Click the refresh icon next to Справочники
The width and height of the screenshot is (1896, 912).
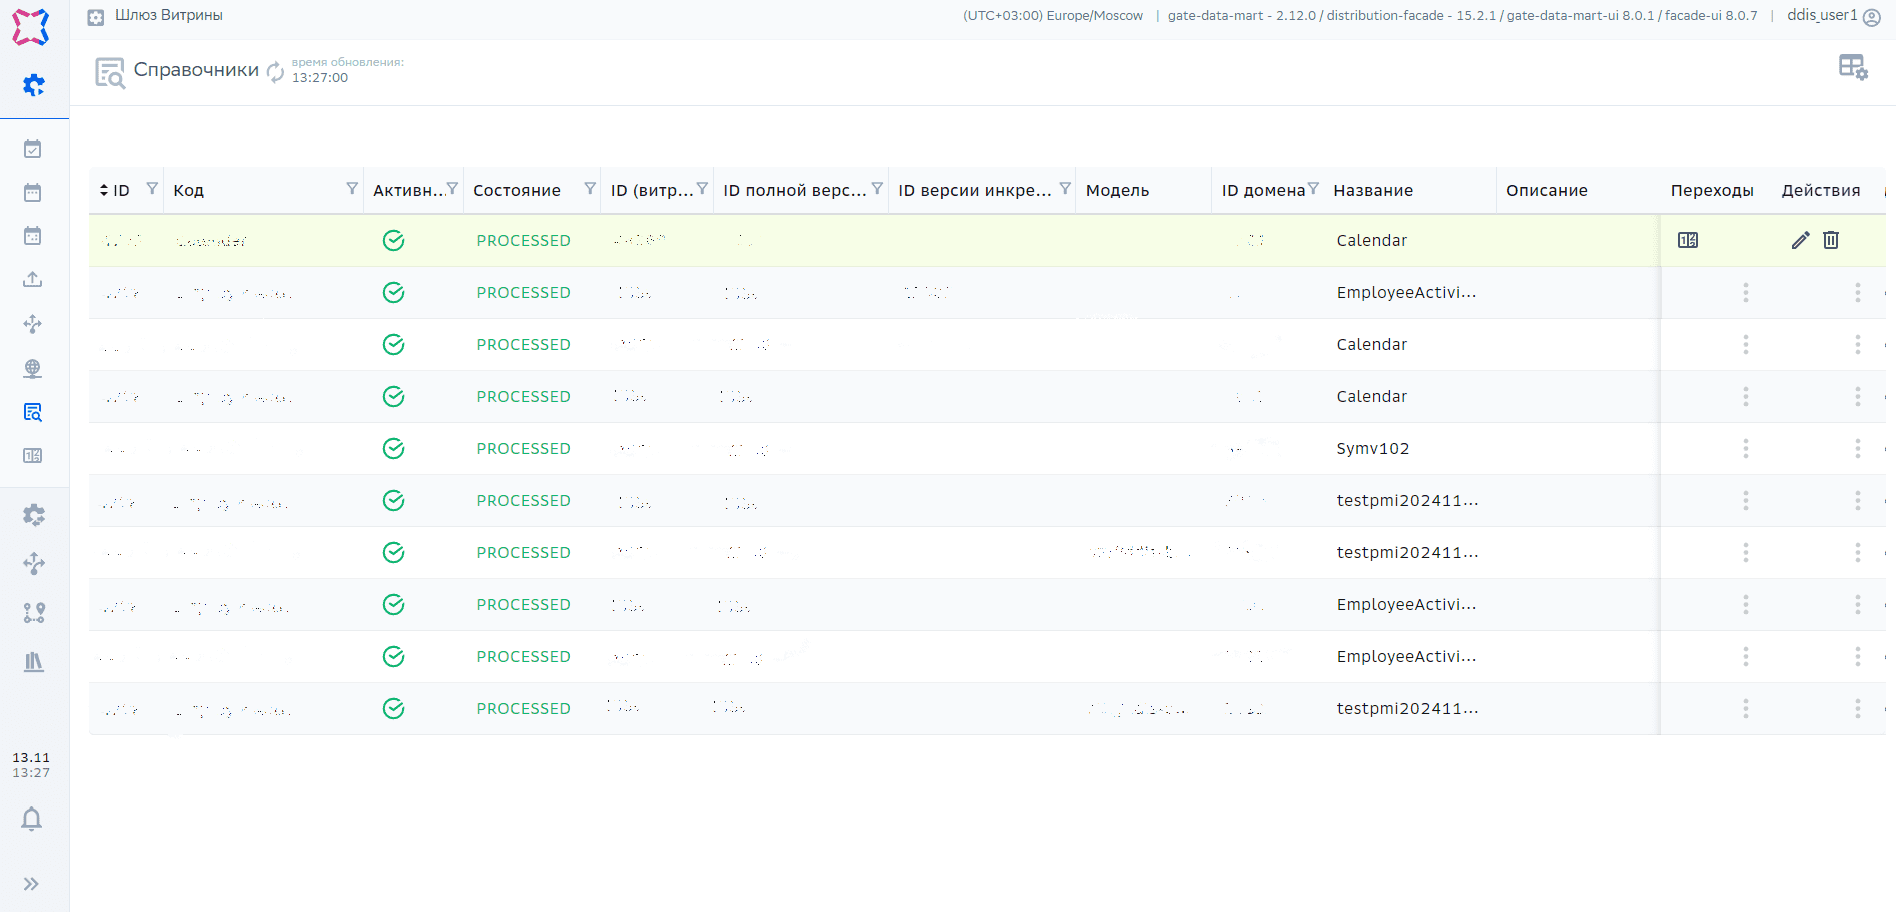pyautogui.click(x=275, y=72)
